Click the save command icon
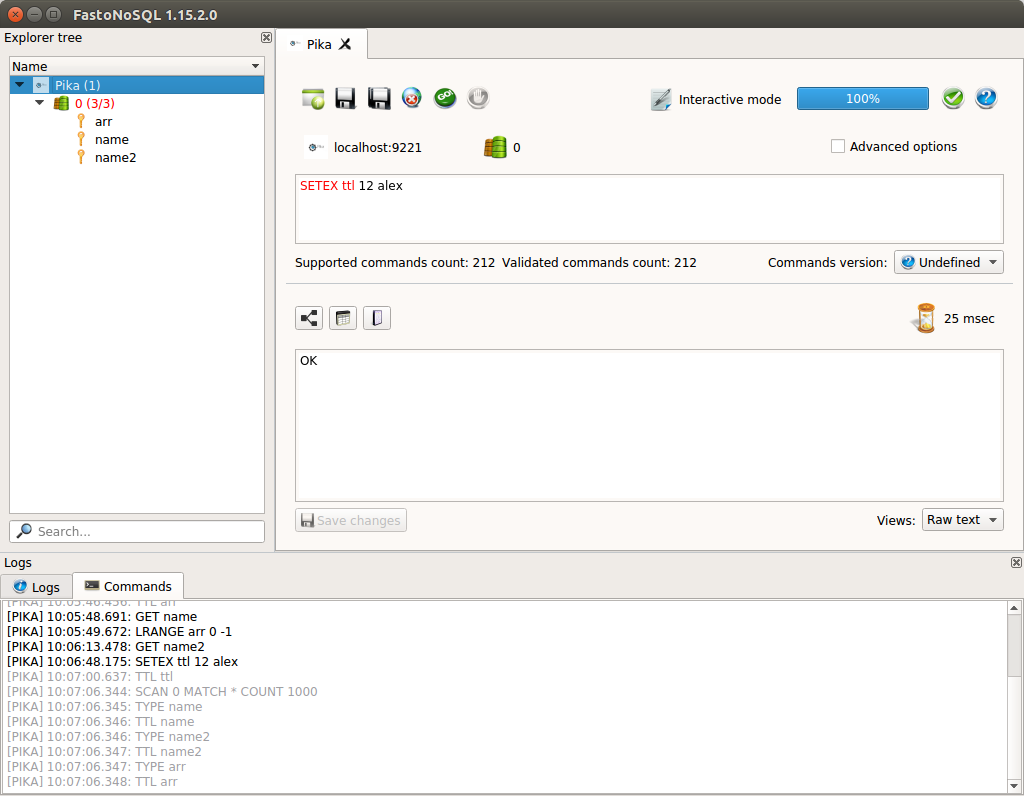 pyautogui.click(x=345, y=98)
